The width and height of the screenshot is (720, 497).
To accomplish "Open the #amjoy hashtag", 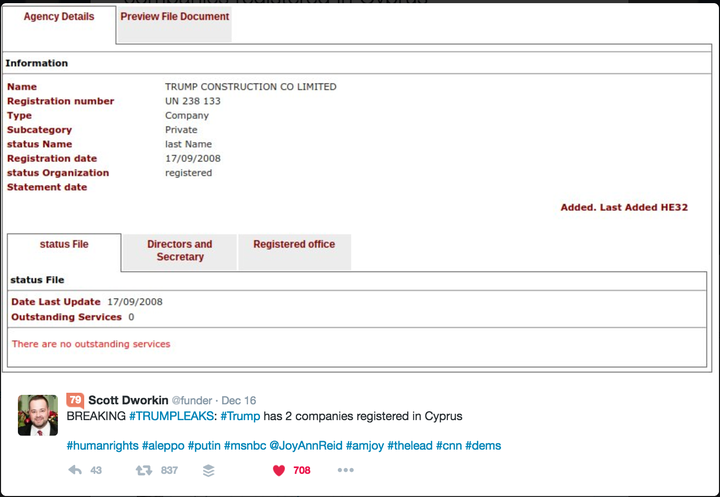I will (365, 446).
